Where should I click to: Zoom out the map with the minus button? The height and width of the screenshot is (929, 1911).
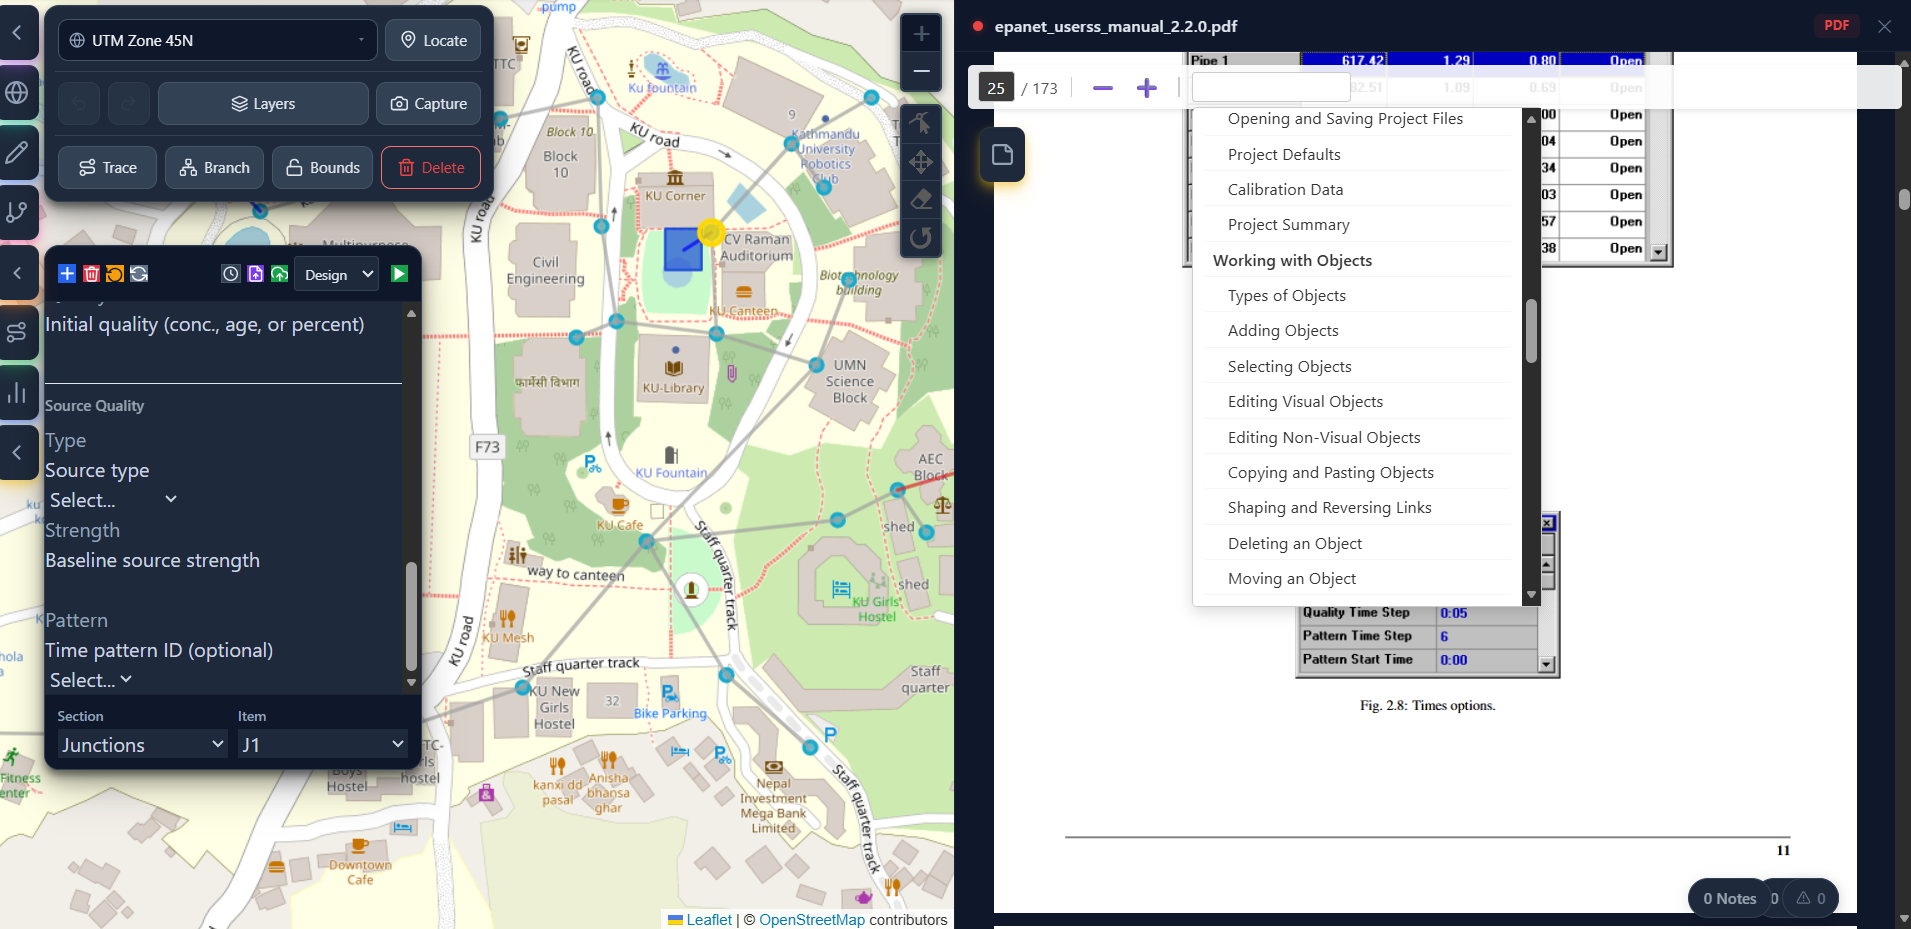pos(921,72)
